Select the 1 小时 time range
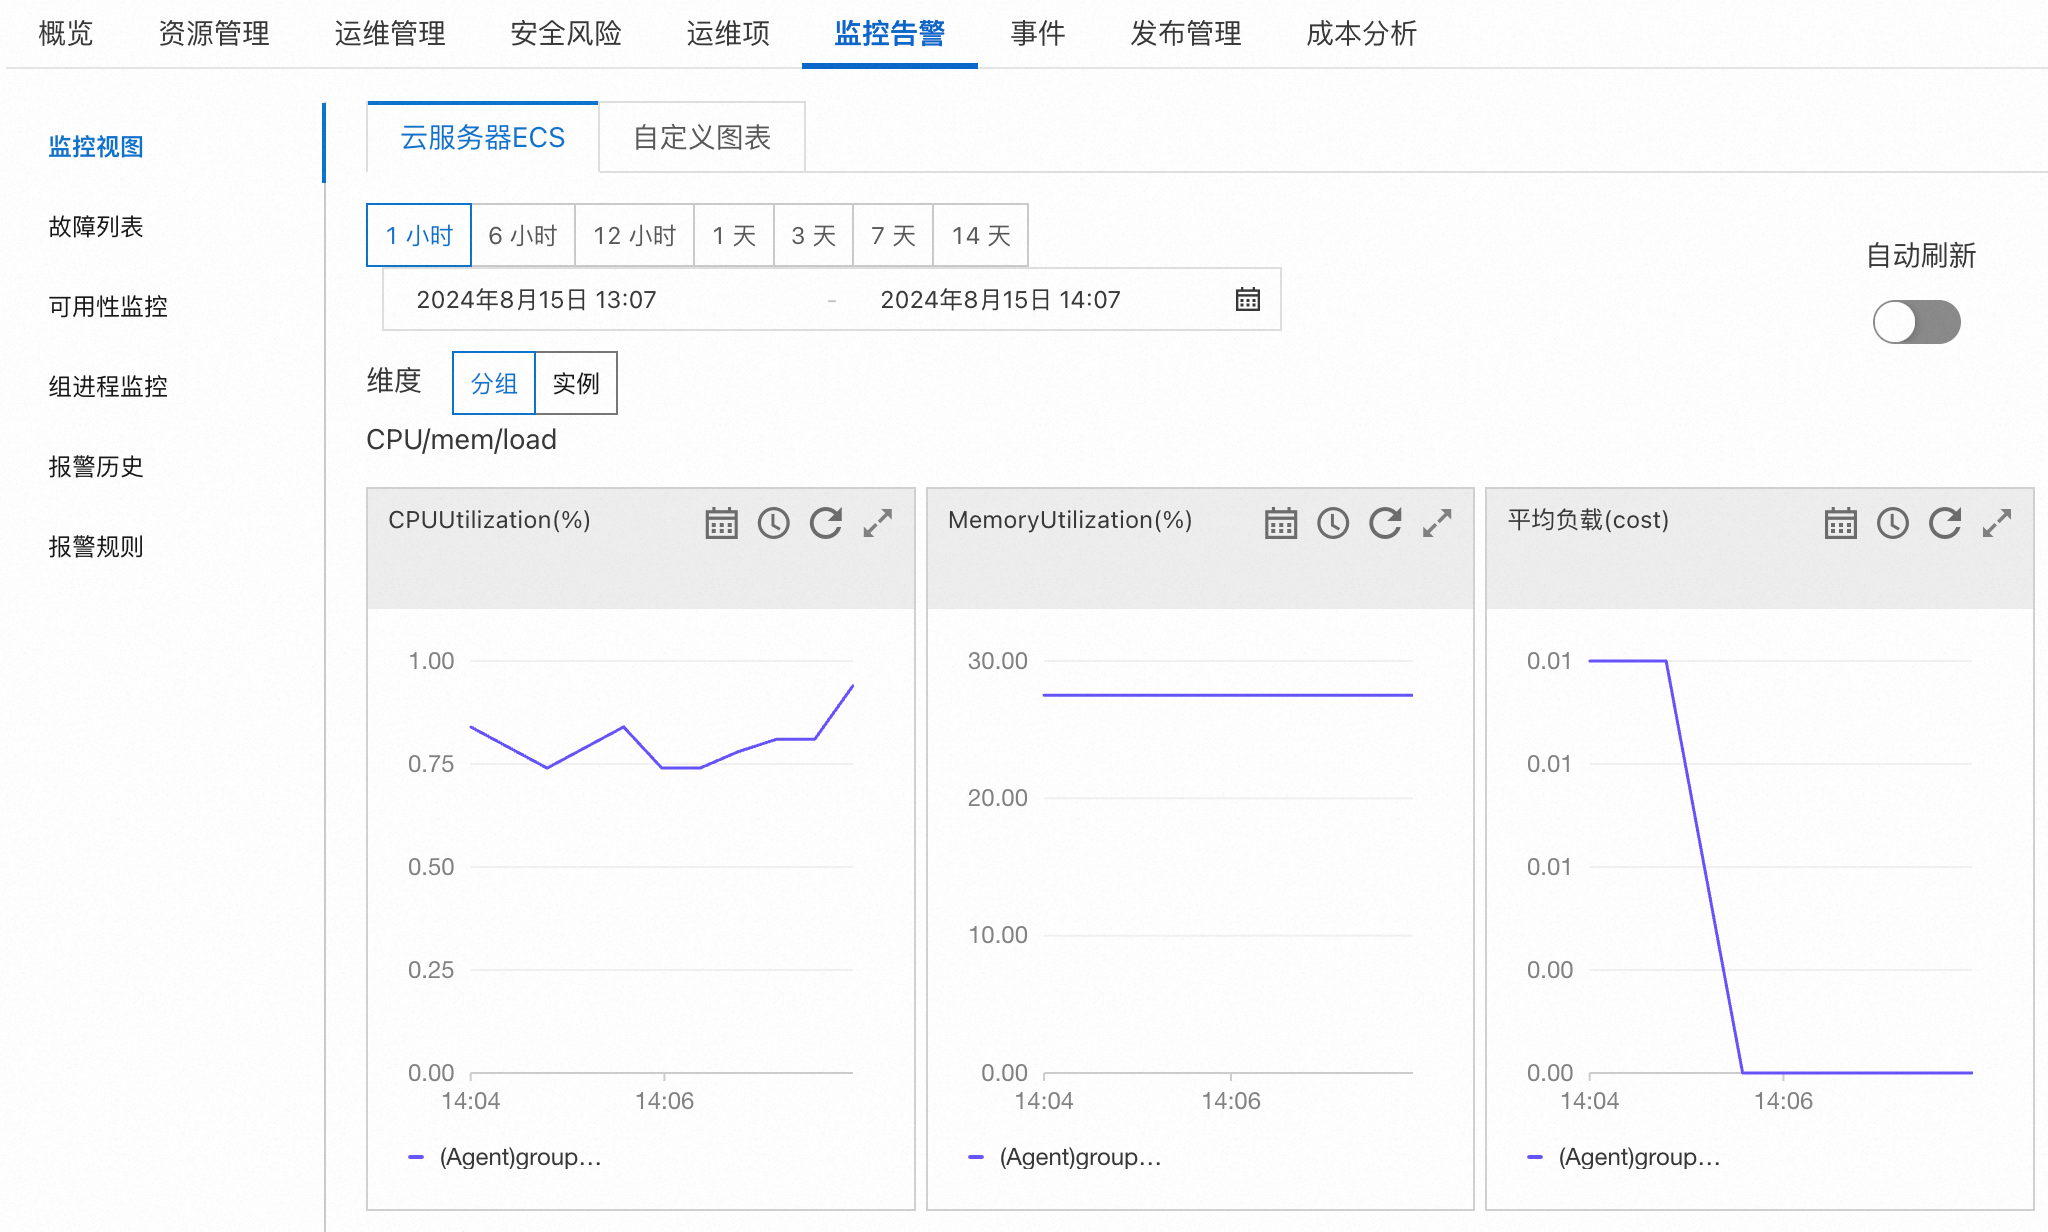The width and height of the screenshot is (2048, 1232). click(419, 235)
